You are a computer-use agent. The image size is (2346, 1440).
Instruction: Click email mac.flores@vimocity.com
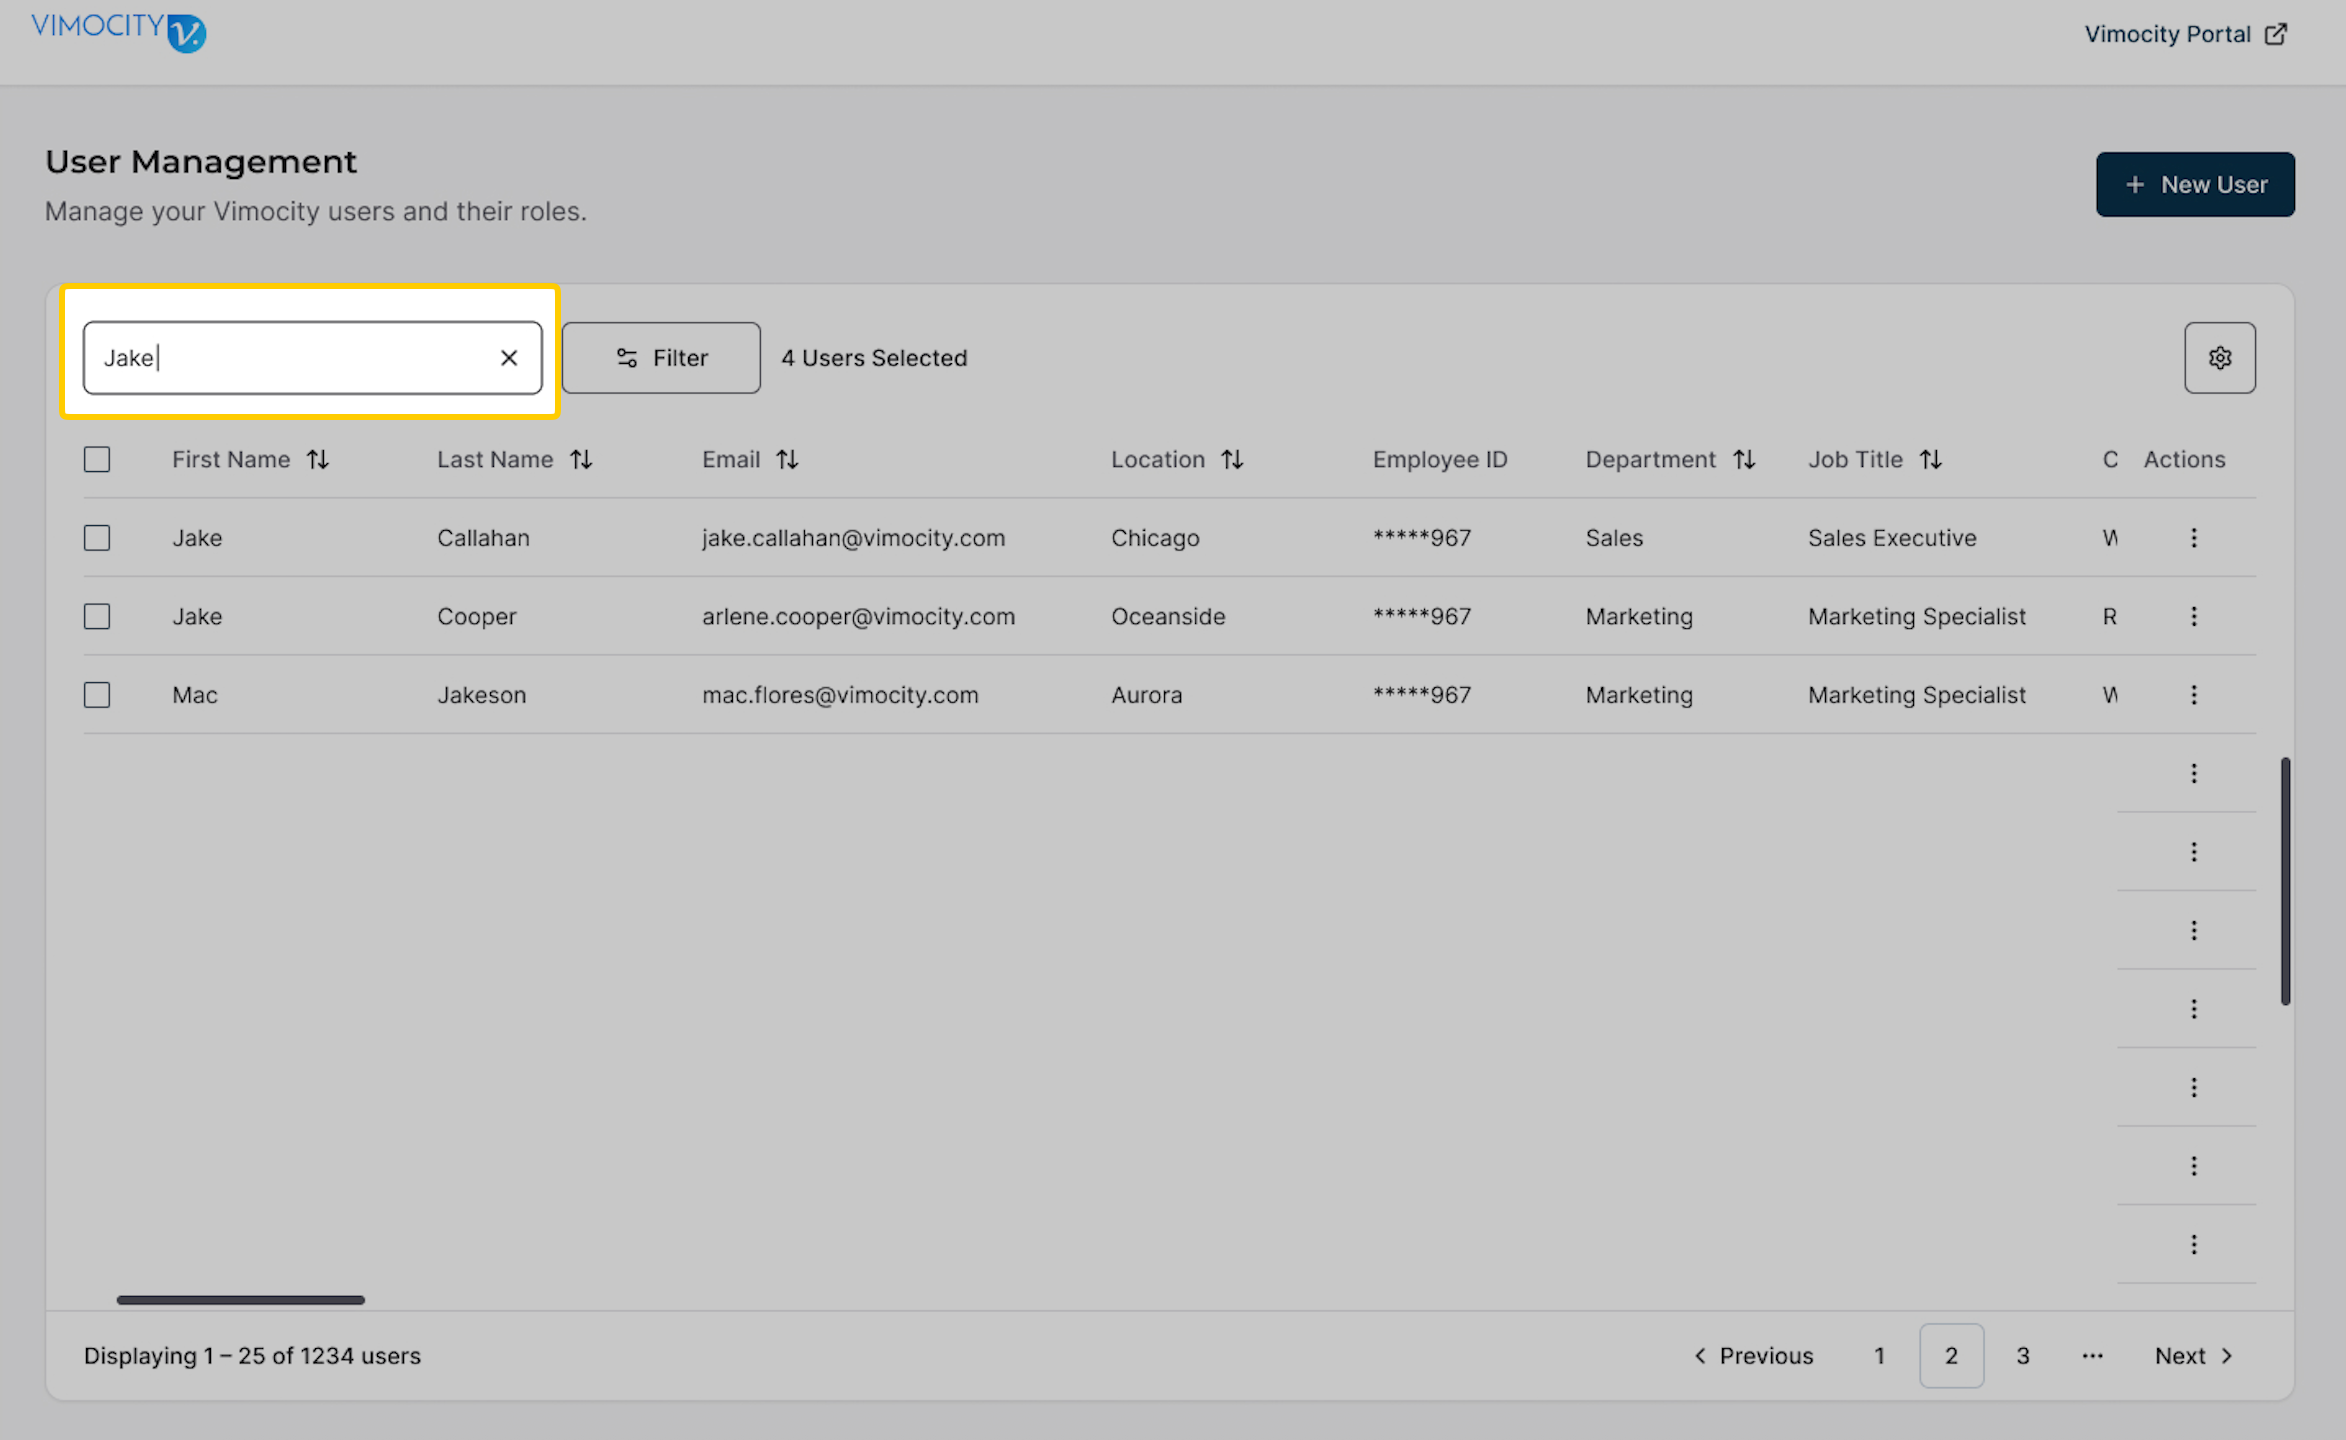(840, 695)
